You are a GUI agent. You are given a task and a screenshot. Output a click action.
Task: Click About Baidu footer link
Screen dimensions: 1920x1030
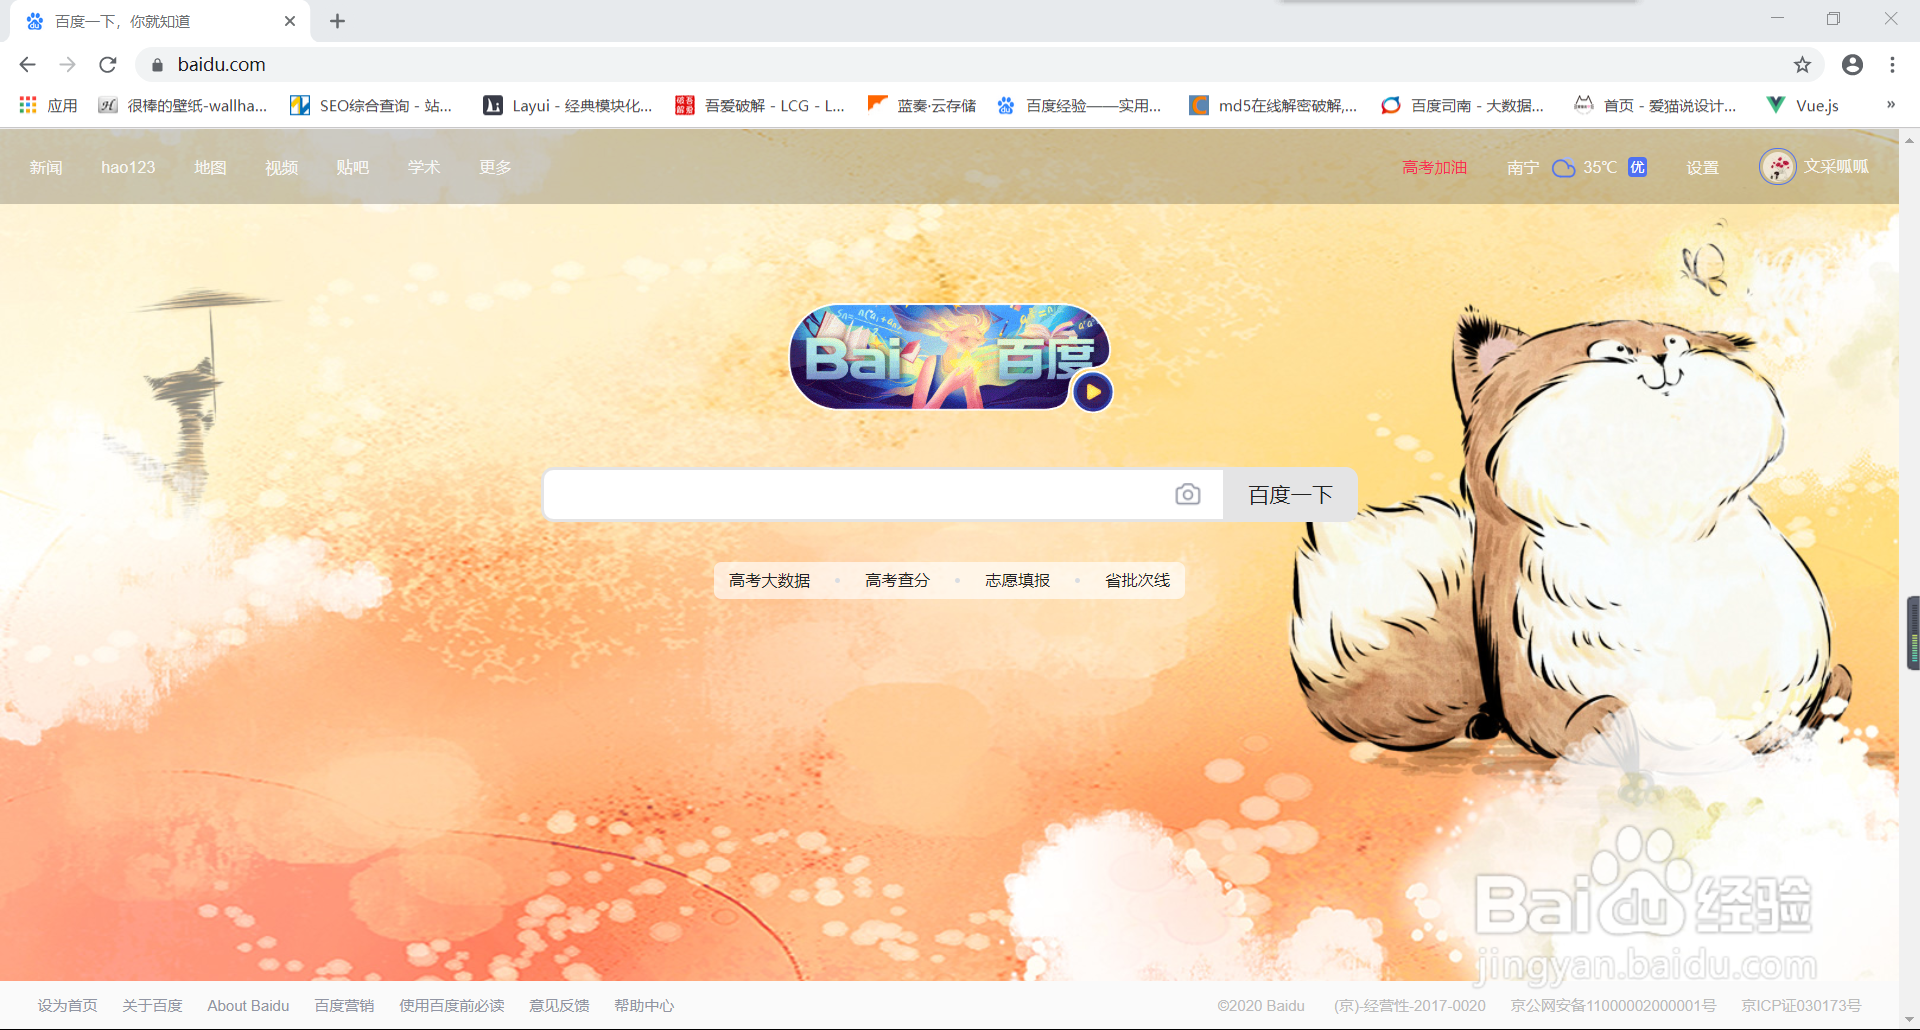coord(248,1005)
